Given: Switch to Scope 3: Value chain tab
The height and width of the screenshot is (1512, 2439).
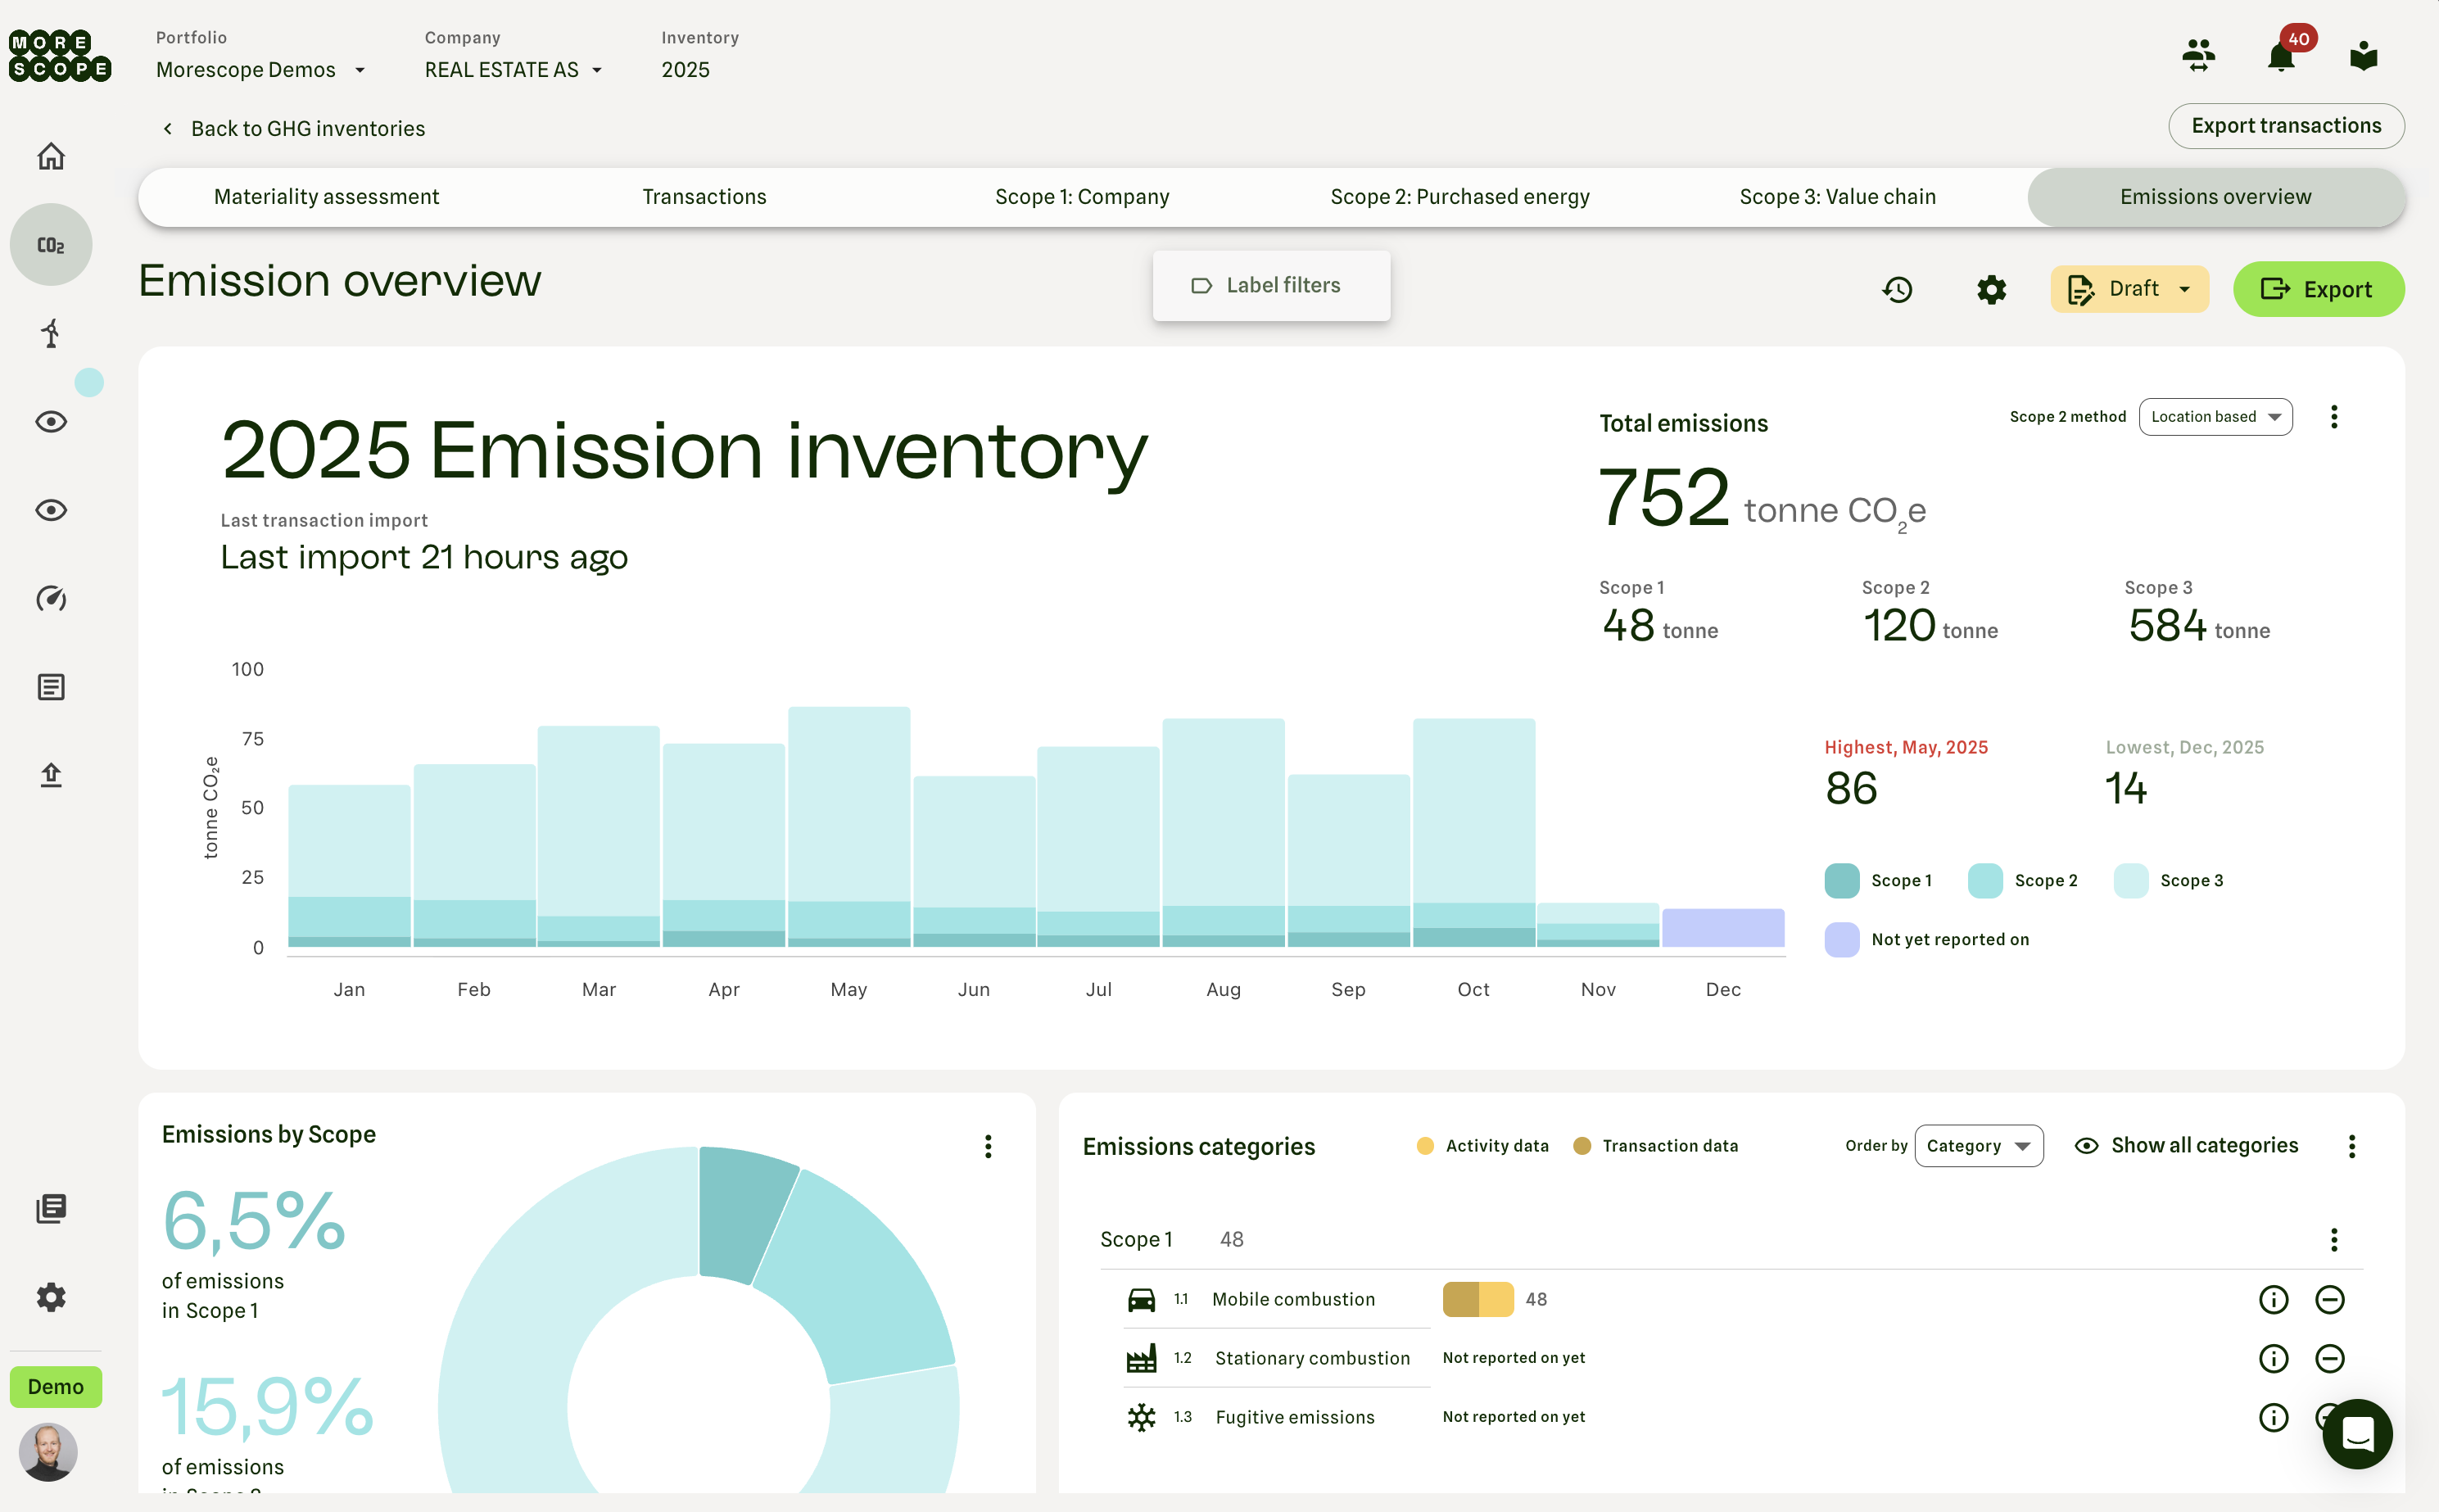Looking at the screenshot, I should (1837, 197).
